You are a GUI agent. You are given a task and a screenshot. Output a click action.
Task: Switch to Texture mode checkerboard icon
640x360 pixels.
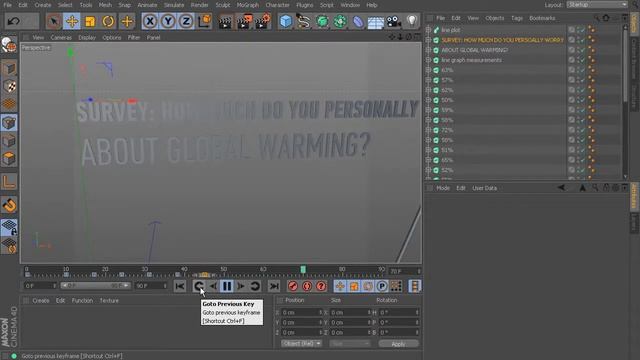click(9, 87)
